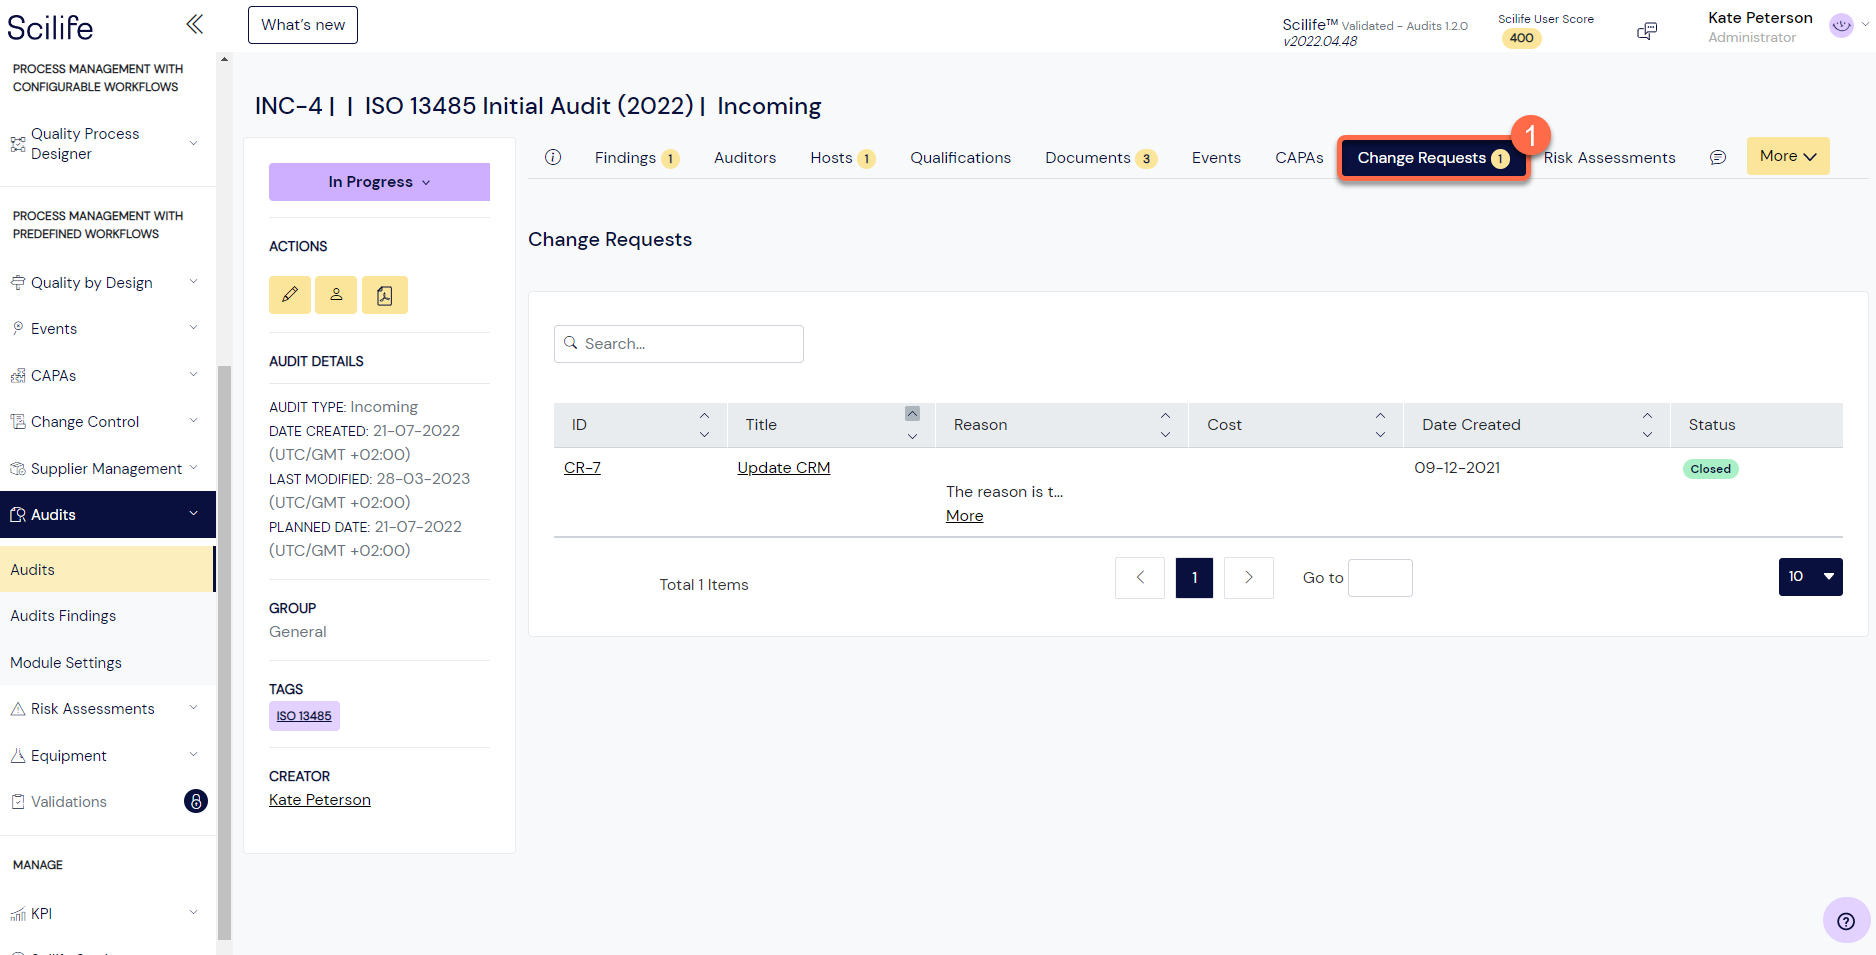Open the comments speech bubble tab icon

click(1718, 157)
